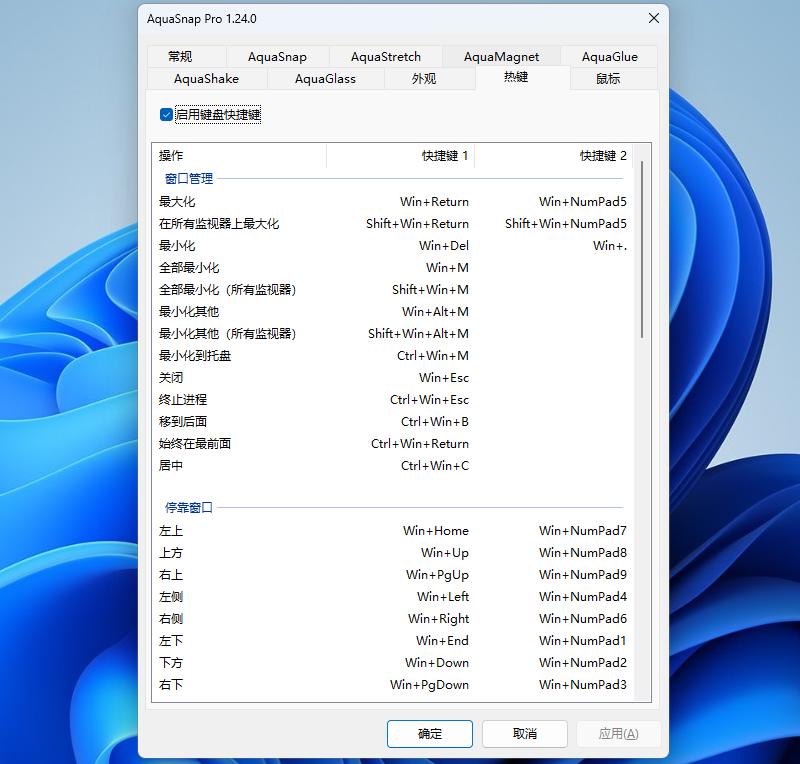This screenshot has height=764, width=800.
Task: Select the 最大化 row
Action: 393,202
